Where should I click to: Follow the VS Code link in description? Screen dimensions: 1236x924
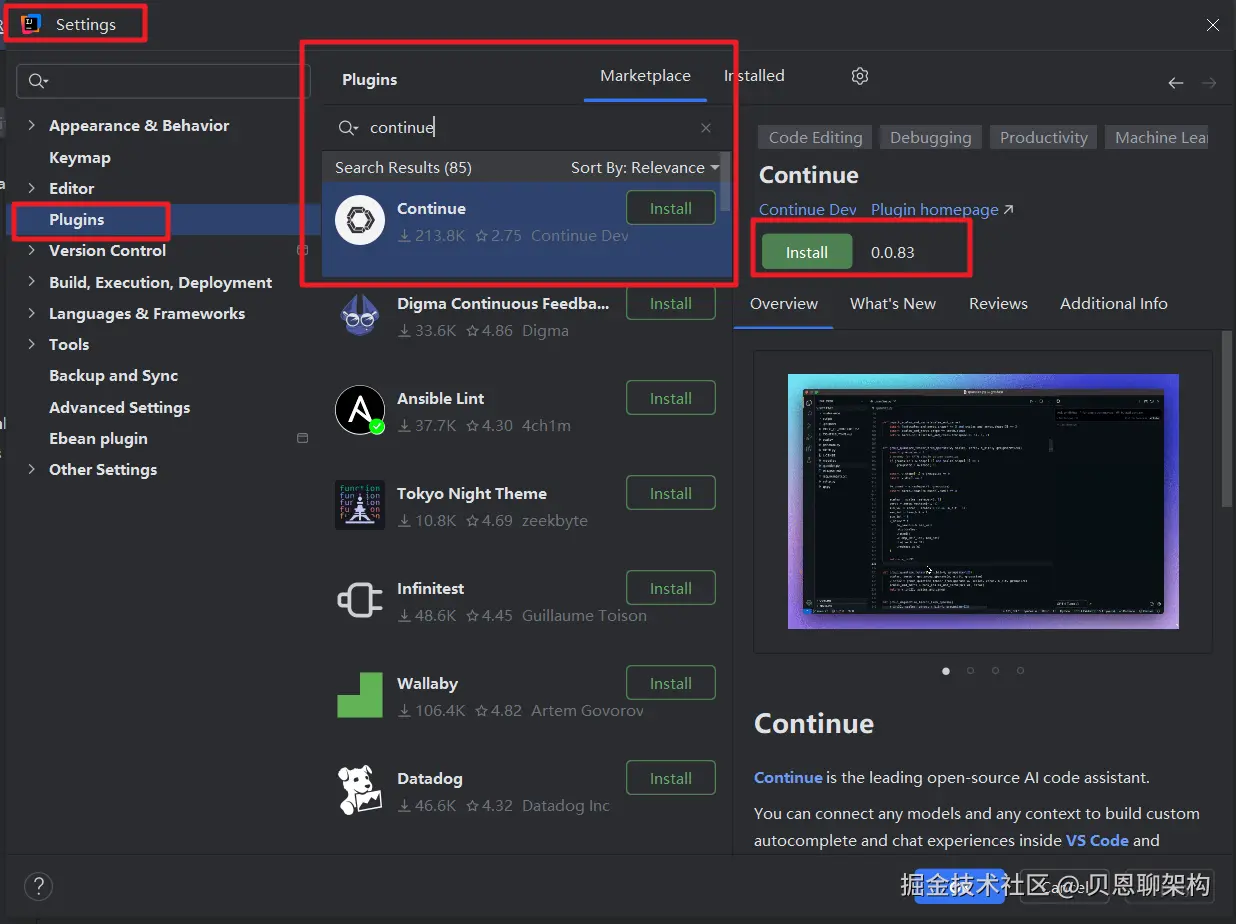tap(1097, 841)
